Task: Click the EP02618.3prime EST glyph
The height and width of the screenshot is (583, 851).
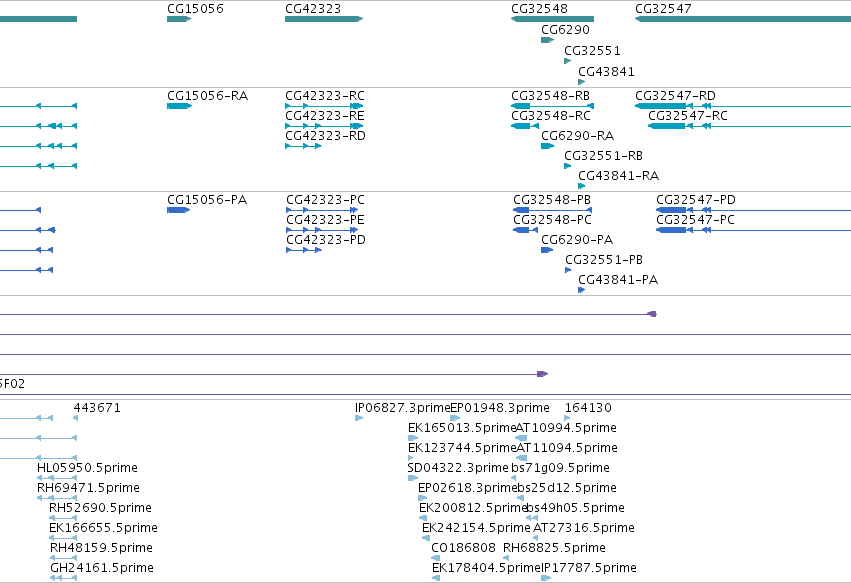Action: click(423, 498)
